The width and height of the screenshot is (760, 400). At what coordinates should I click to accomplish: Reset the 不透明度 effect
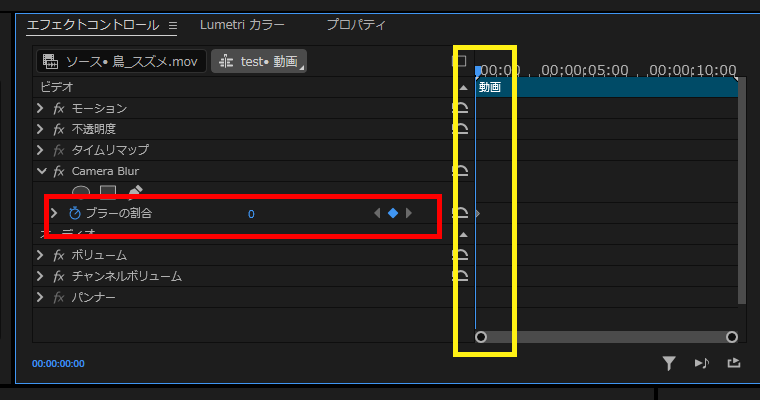pyautogui.click(x=460, y=129)
